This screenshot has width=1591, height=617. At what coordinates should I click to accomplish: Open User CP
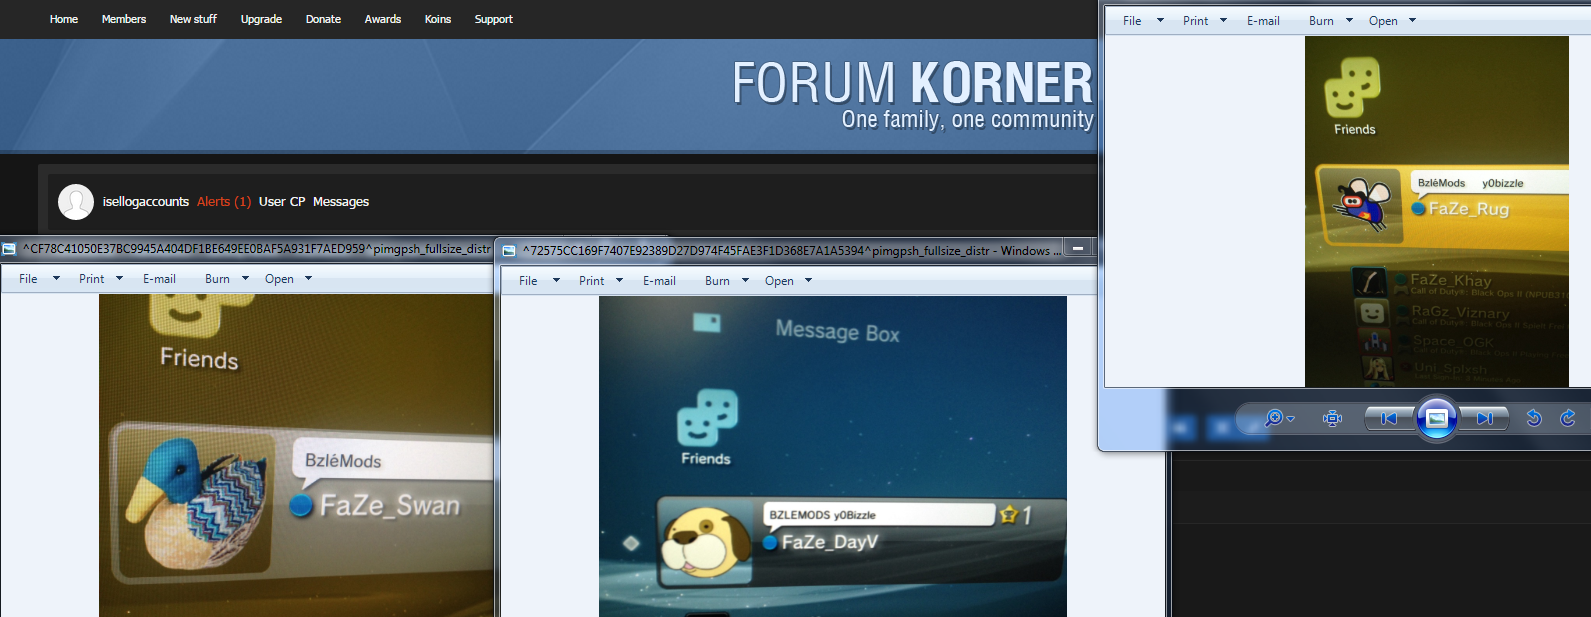tap(282, 202)
